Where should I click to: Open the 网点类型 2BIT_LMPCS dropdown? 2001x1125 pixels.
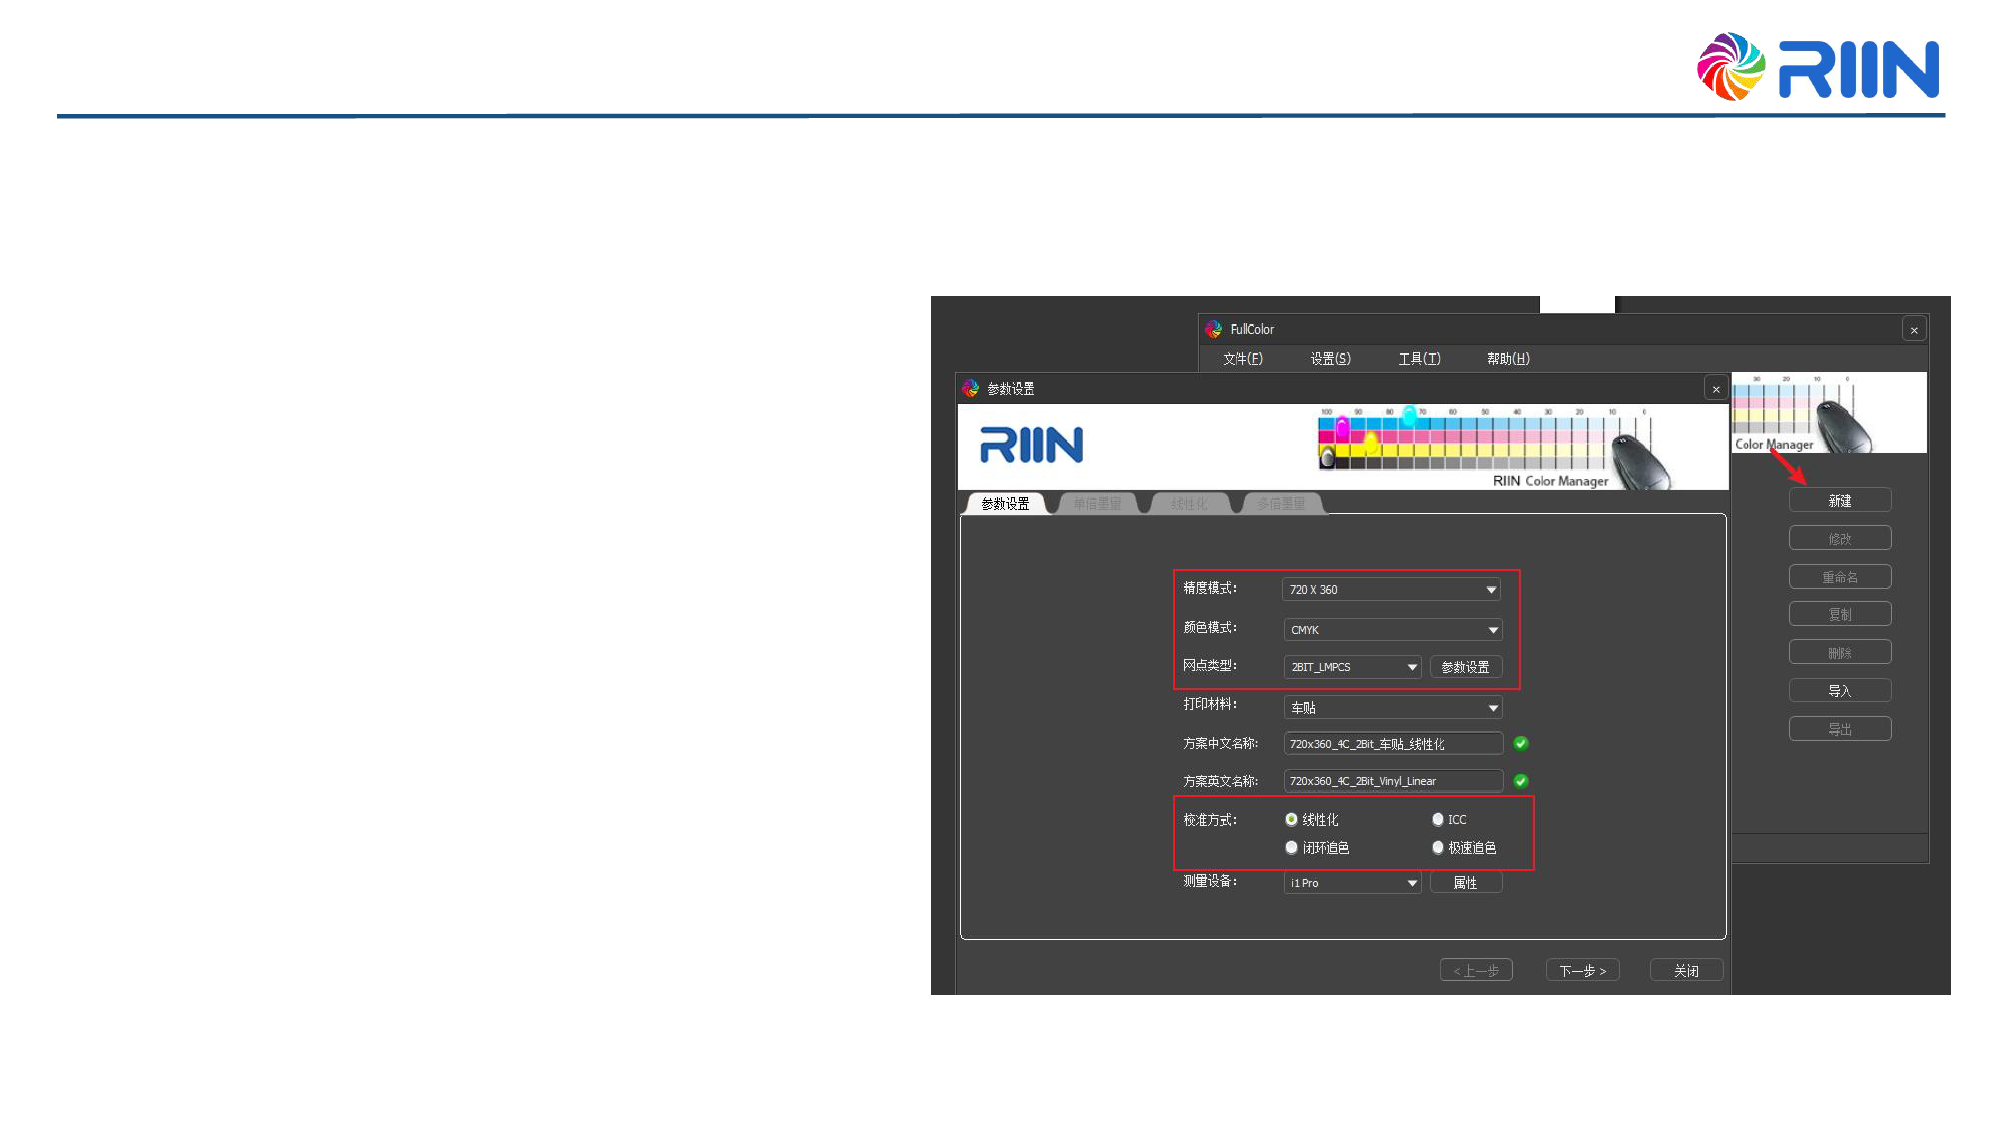pyautogui.click(x=1352, y=667)
